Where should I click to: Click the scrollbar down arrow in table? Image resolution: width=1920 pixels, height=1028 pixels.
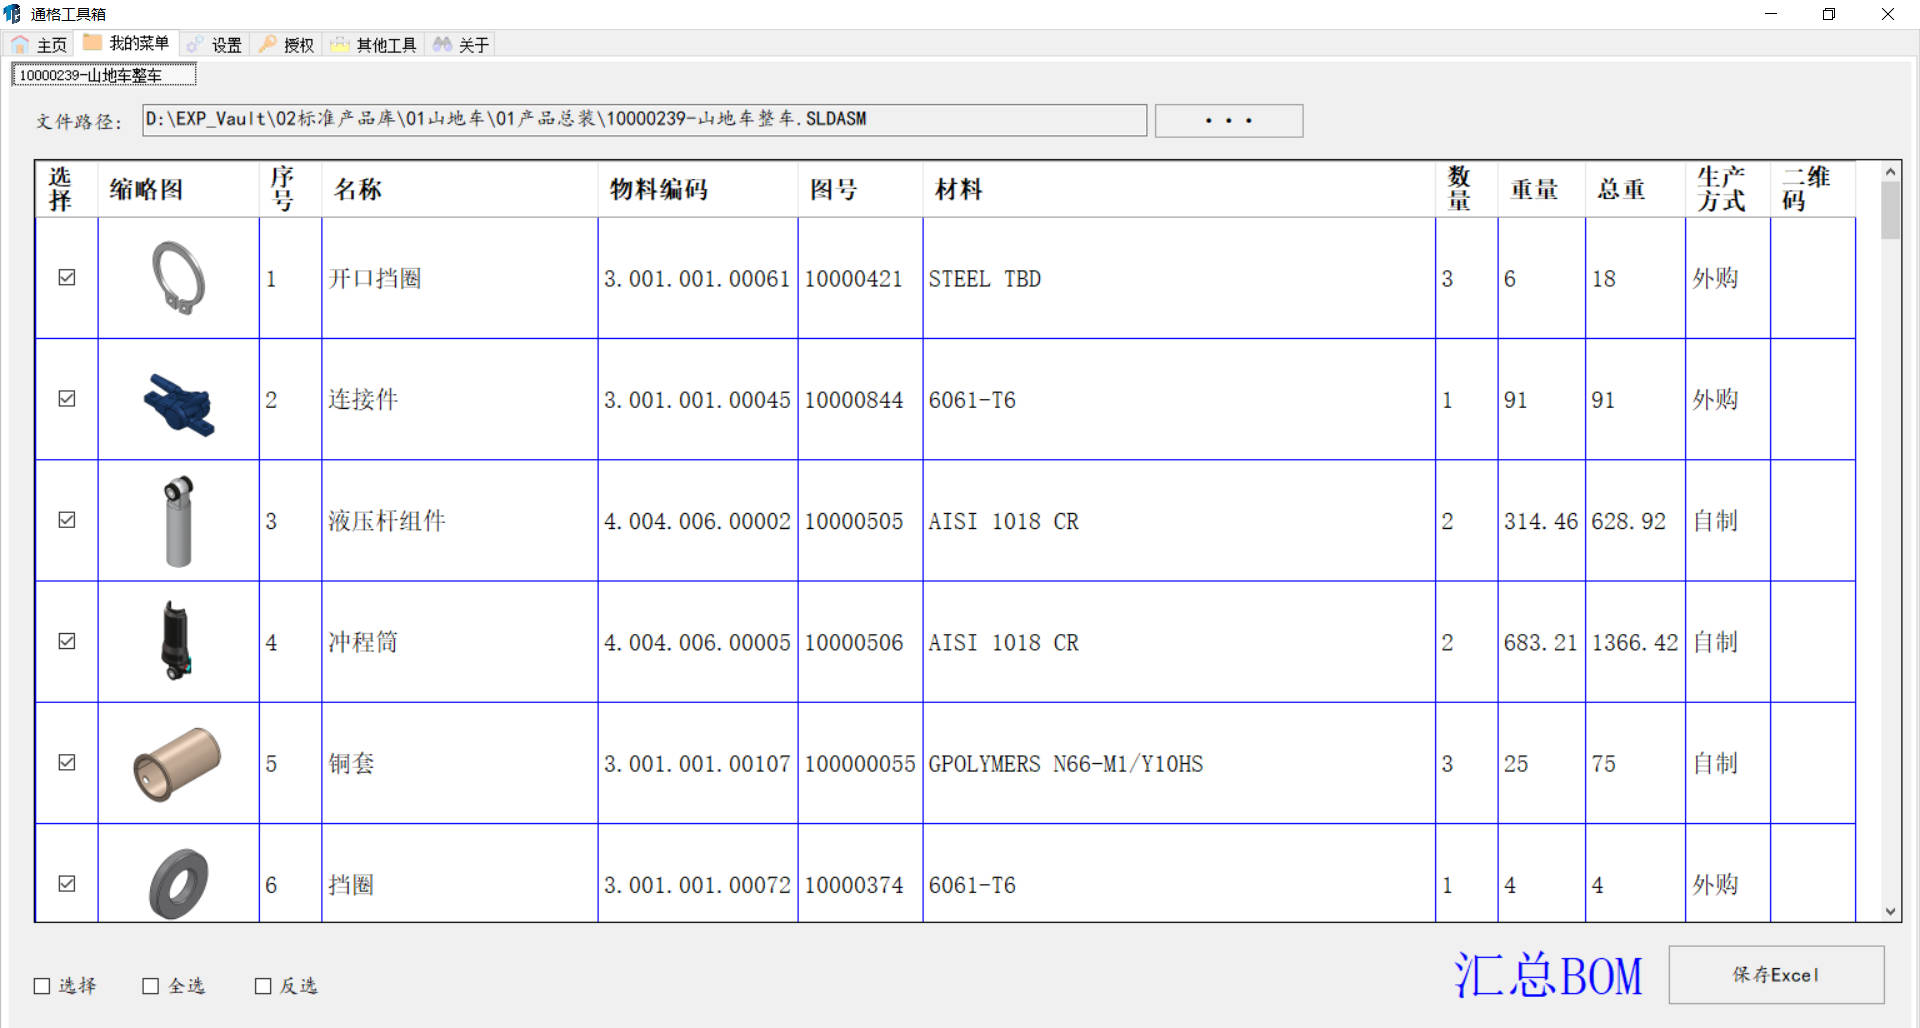coord(1890,911)
